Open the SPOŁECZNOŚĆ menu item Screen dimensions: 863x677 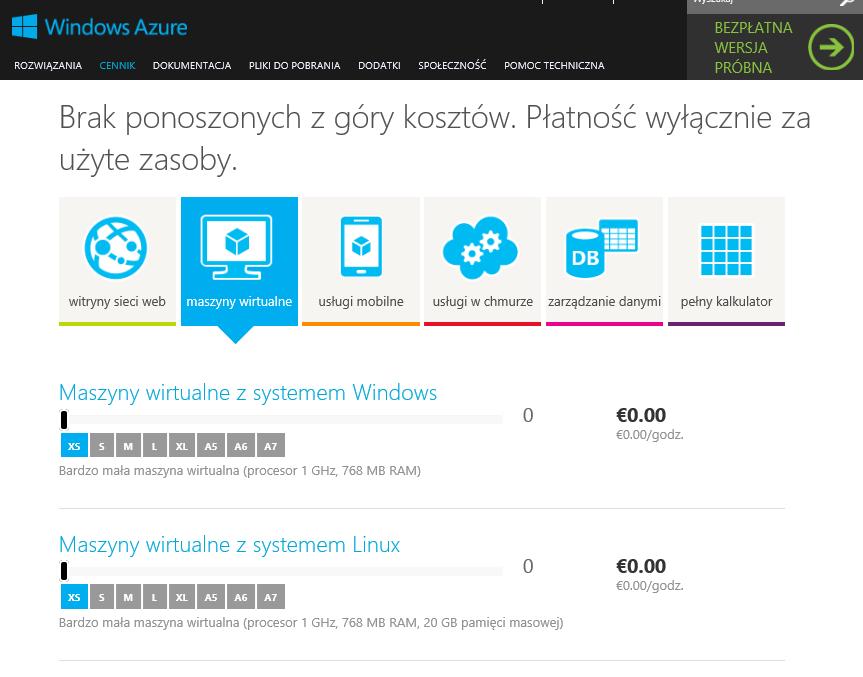coord(452,65)
